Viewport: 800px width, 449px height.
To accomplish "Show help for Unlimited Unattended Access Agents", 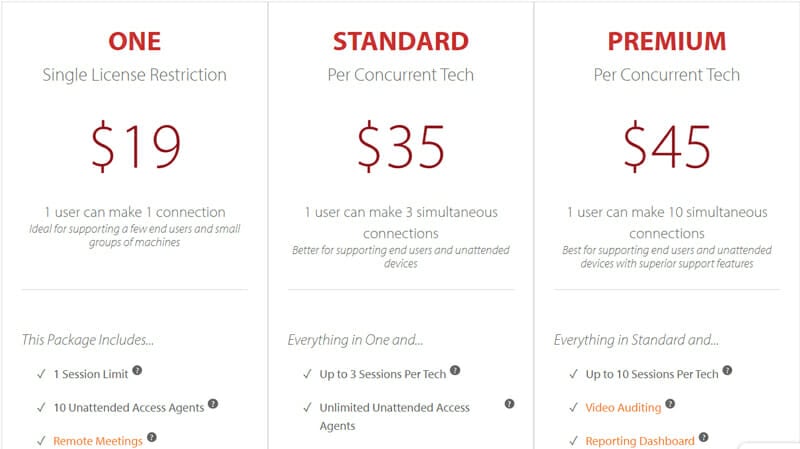I will pos(509,404).
